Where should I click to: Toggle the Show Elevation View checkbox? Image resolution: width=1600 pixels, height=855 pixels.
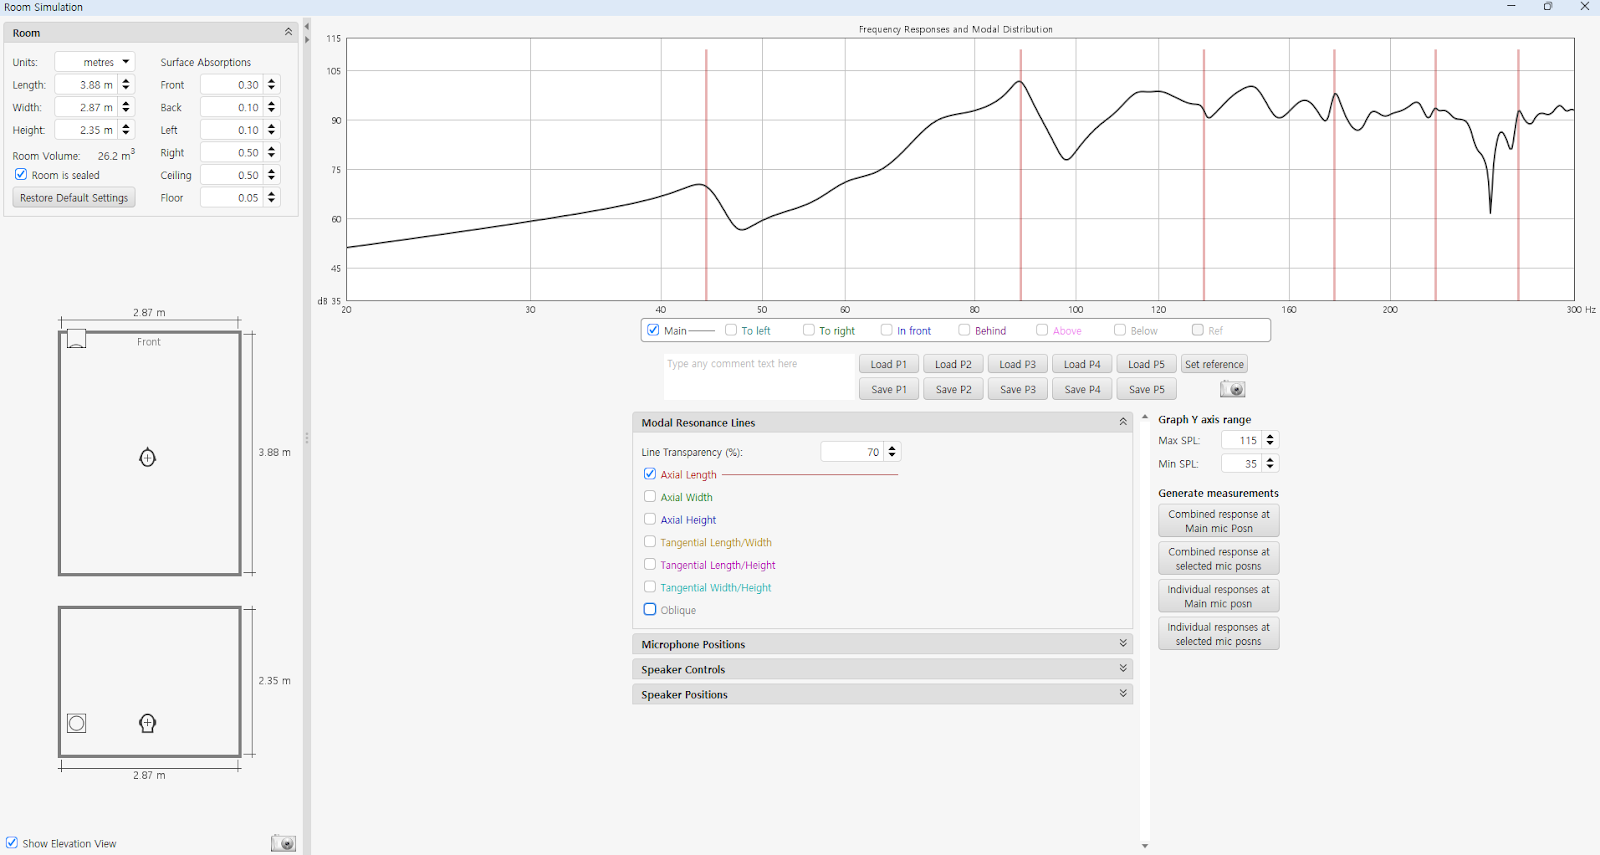pyautogui.click(x=12, y=843)
